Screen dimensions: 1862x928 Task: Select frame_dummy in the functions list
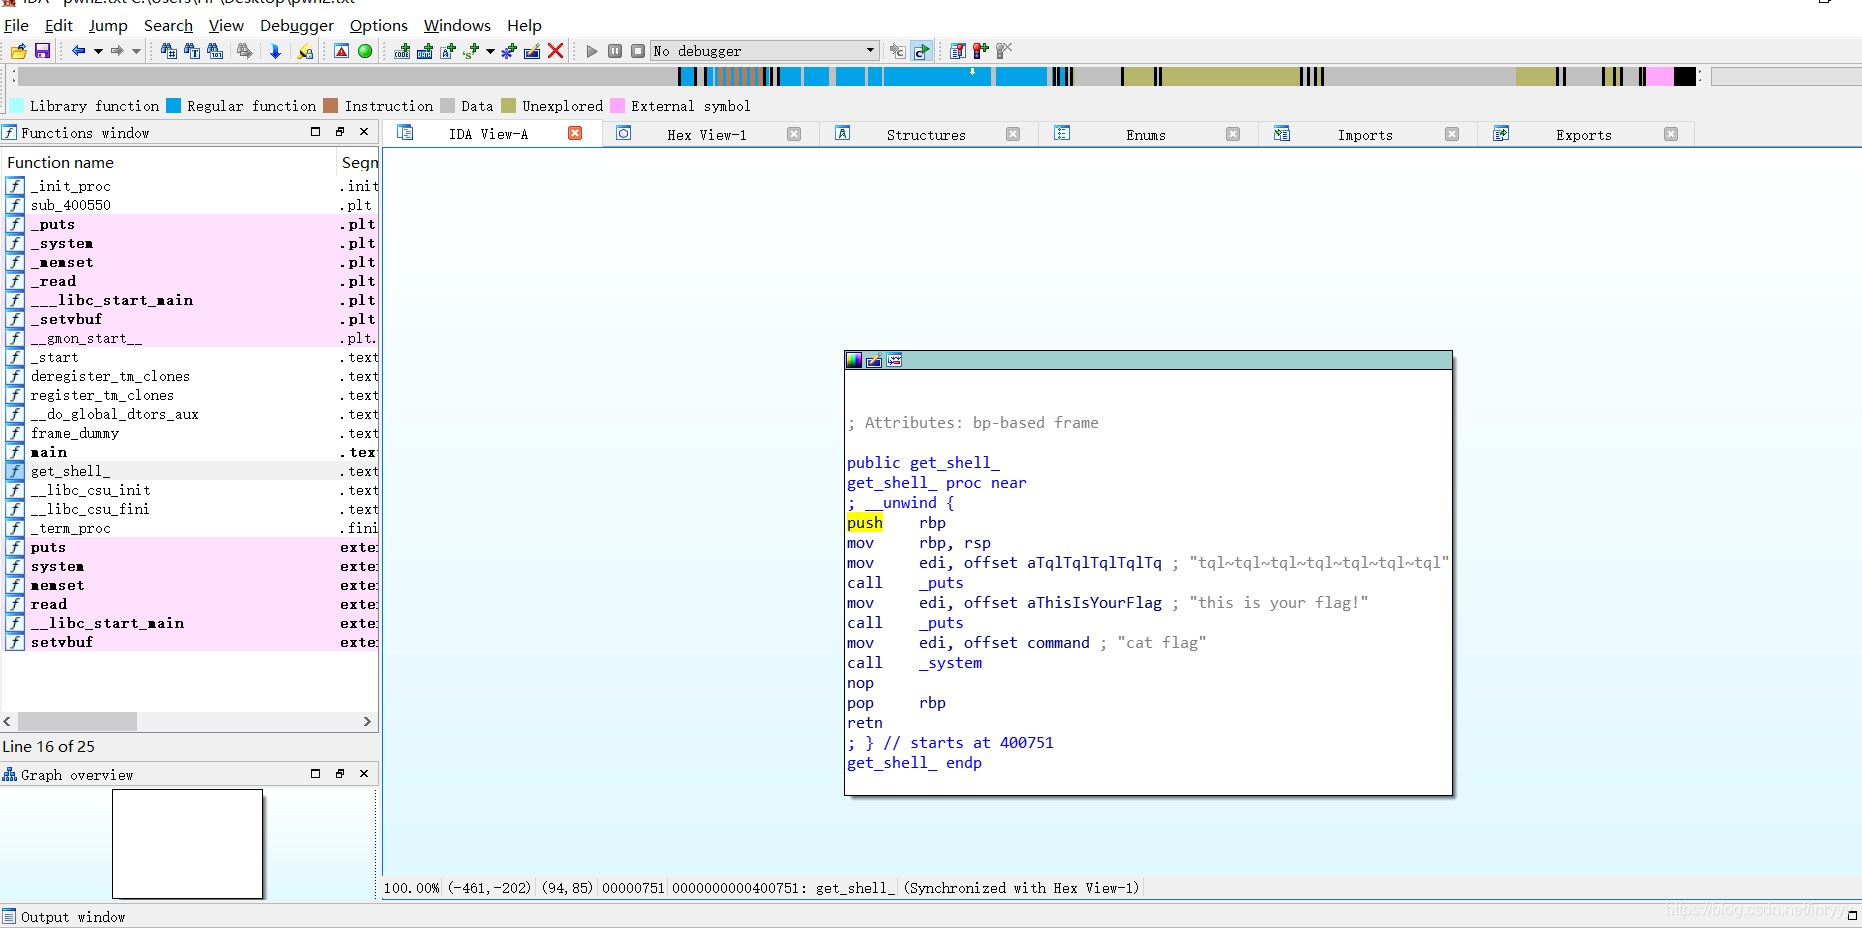[x=190, y=433]
